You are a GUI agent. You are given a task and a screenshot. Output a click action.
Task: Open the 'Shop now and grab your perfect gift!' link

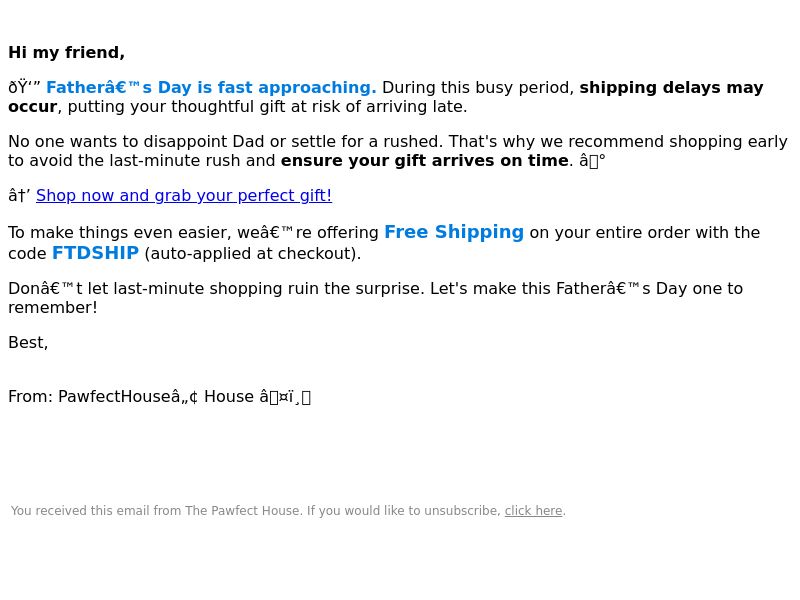point(184,195)
